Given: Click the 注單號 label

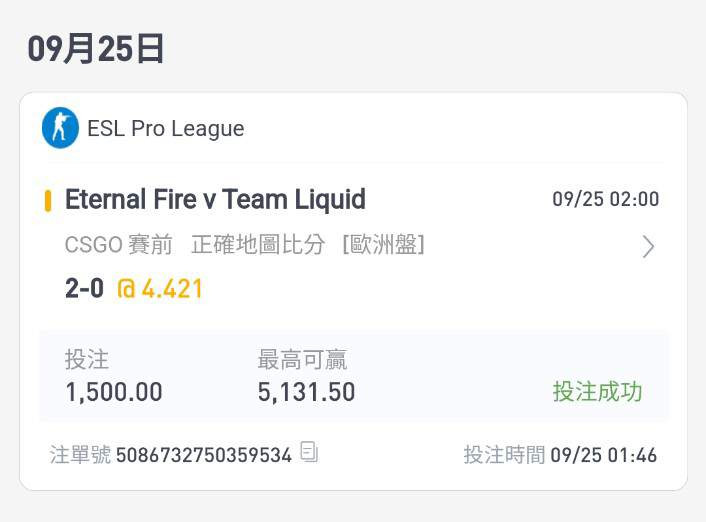Looking at the screenshot, I should (x=80, y=455).
